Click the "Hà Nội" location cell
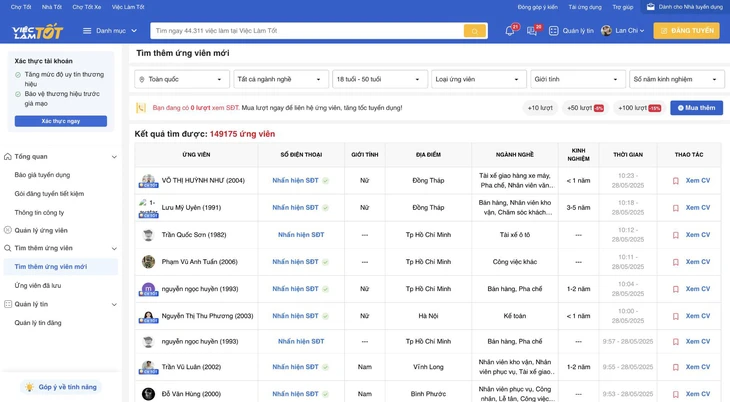 tap(428, 316)
